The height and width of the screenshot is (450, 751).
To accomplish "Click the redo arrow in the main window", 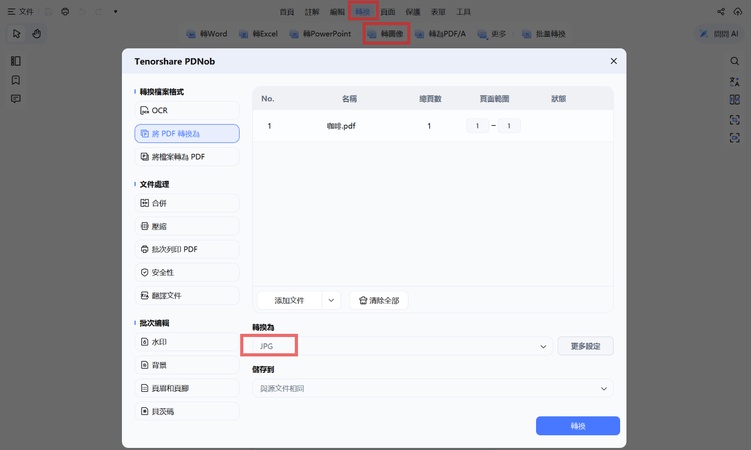I will click(99, 11).
